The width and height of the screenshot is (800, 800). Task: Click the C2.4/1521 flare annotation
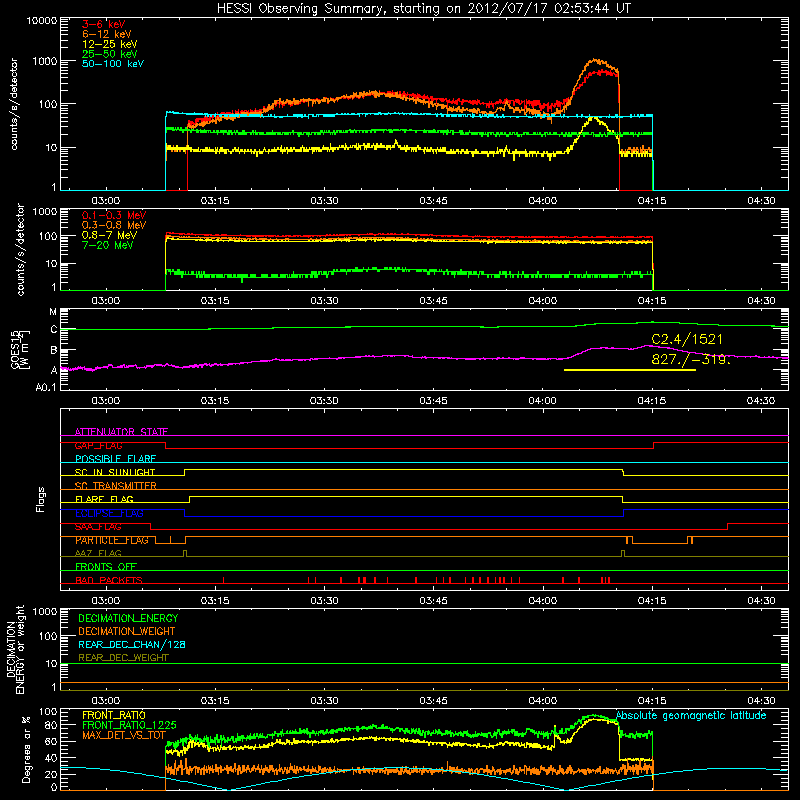coord(687,339)
